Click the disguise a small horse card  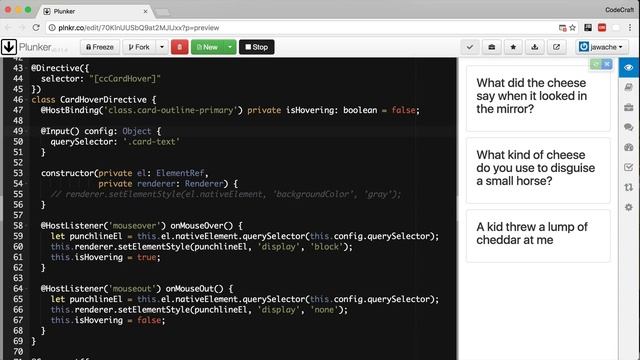point(538,170)
